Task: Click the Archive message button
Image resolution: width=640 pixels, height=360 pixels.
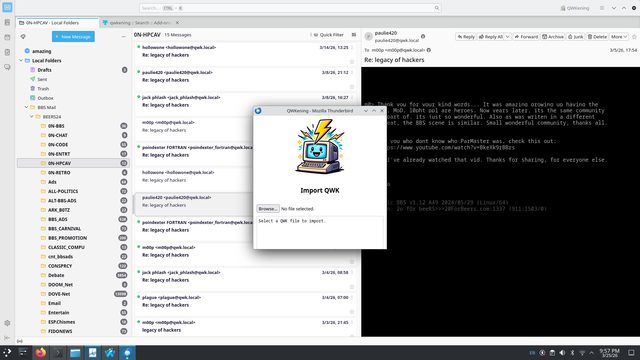Action: 553,37
